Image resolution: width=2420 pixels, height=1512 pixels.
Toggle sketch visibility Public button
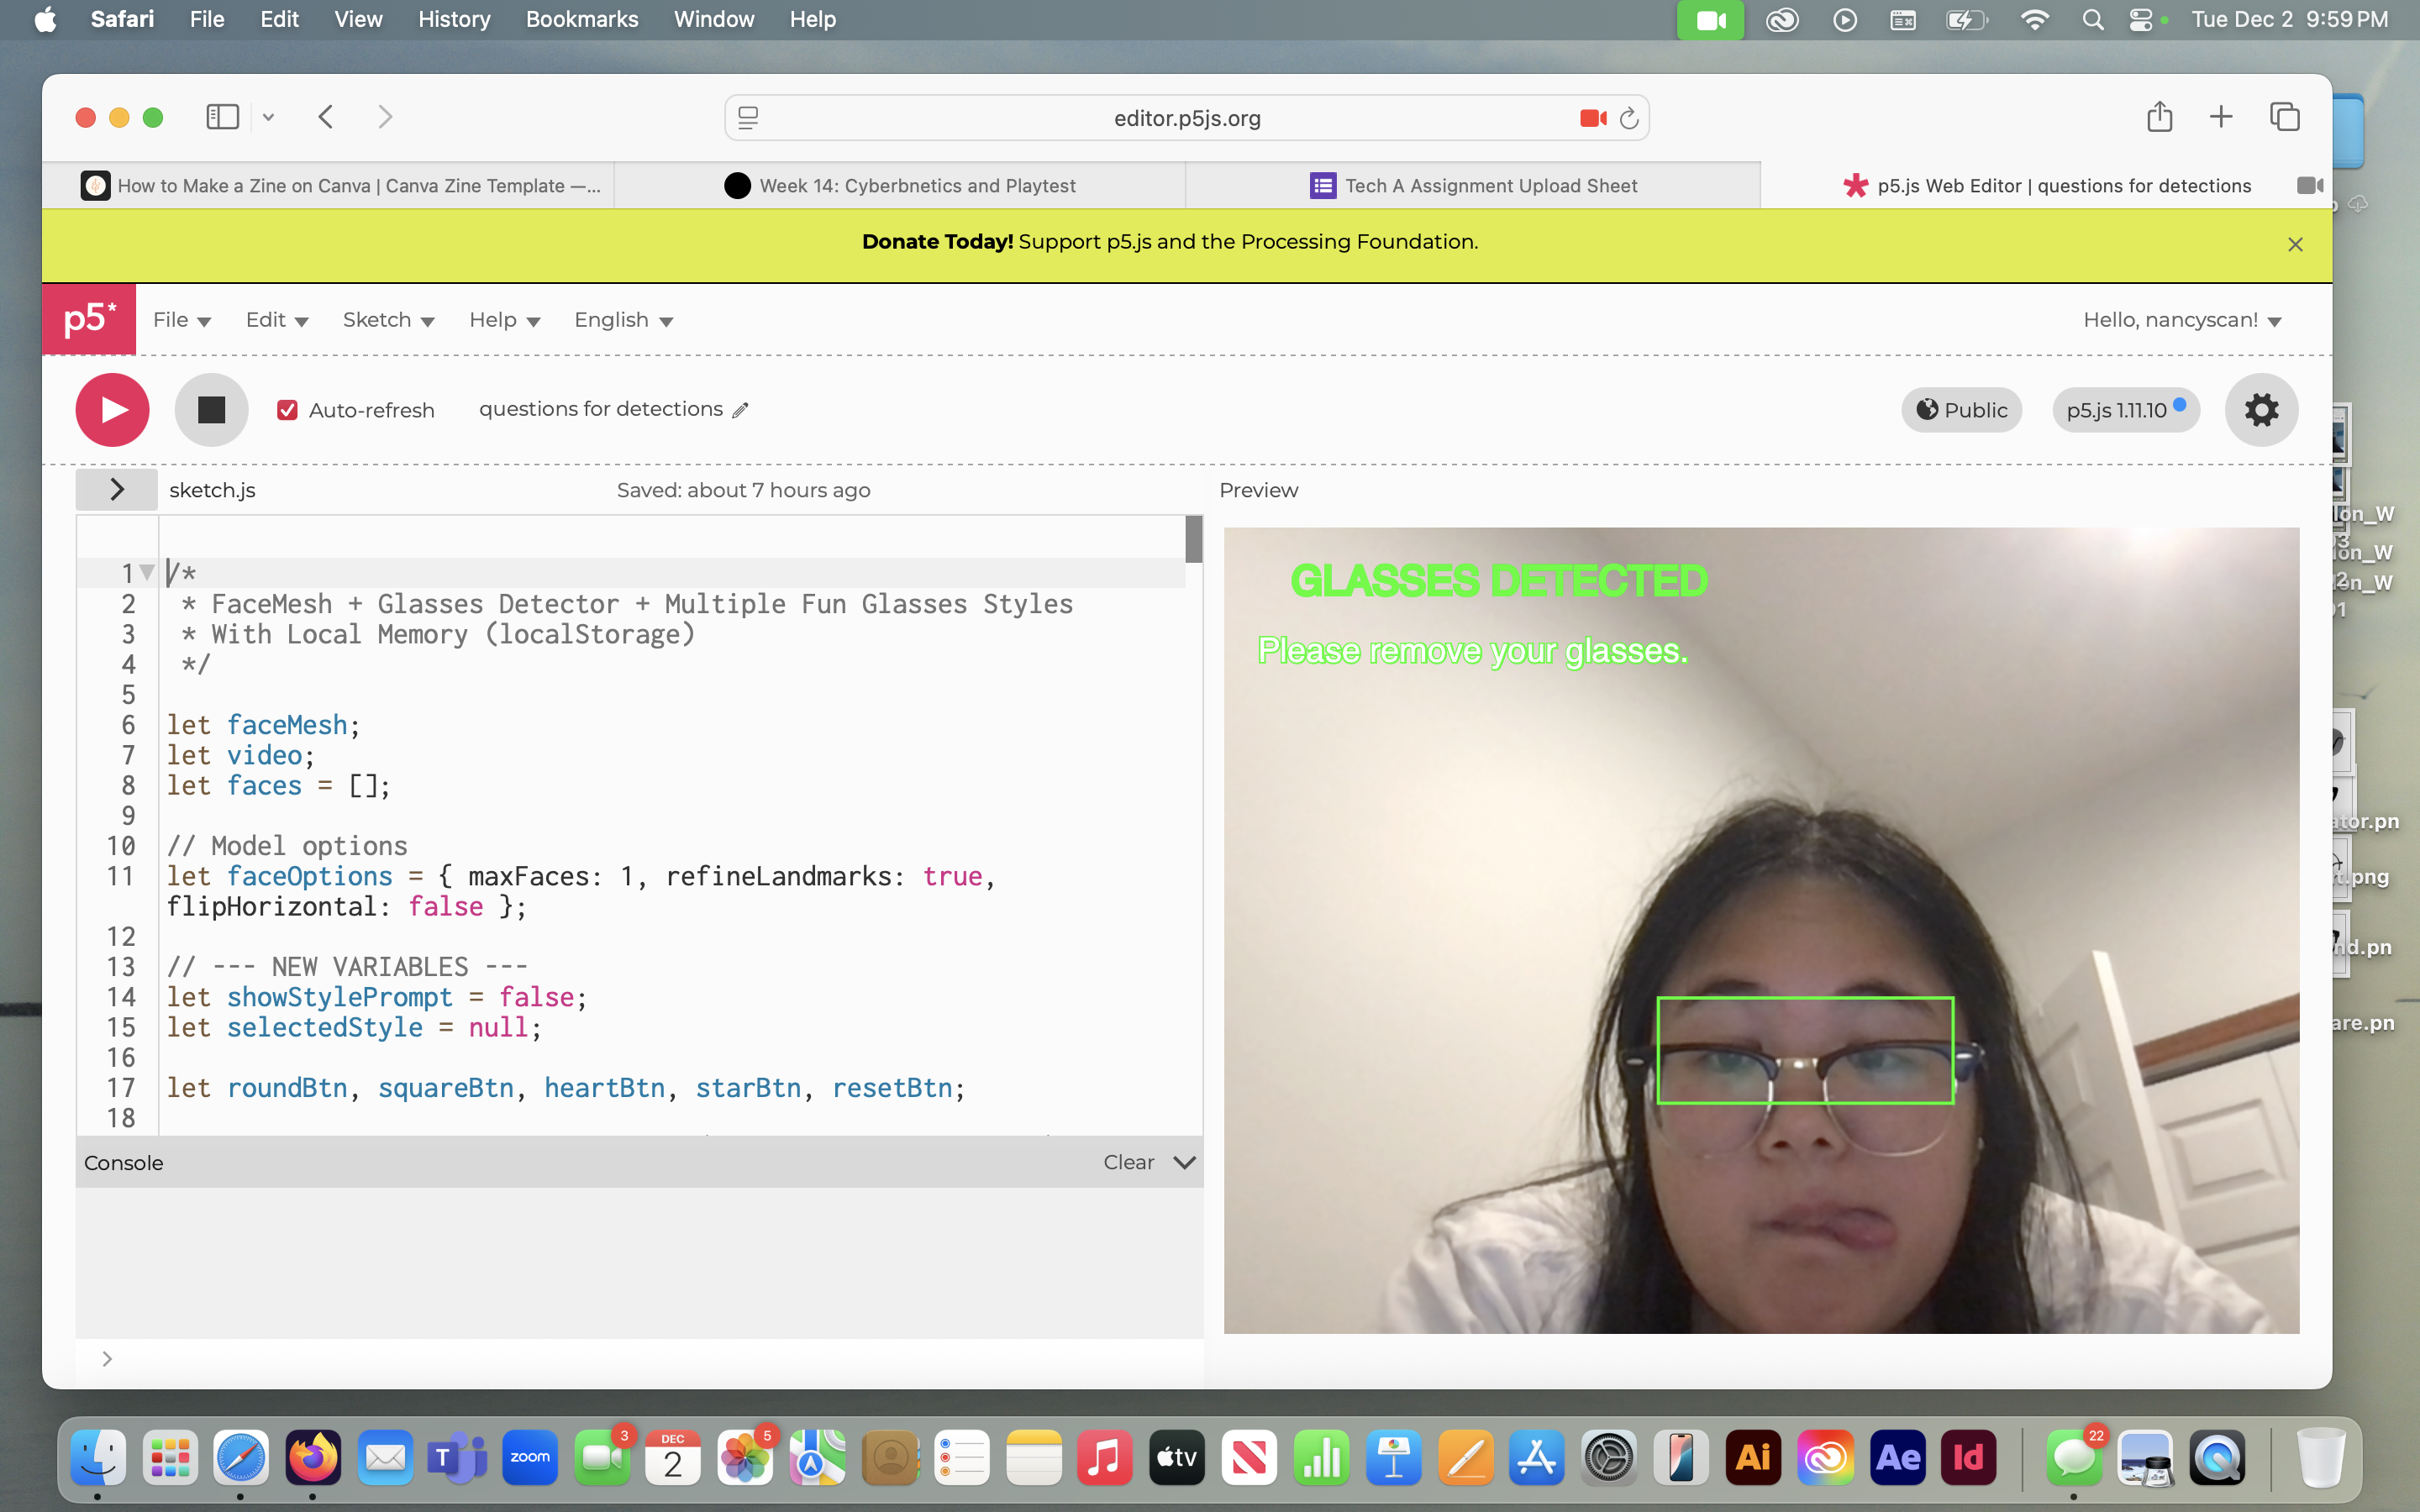[1961, 410]
